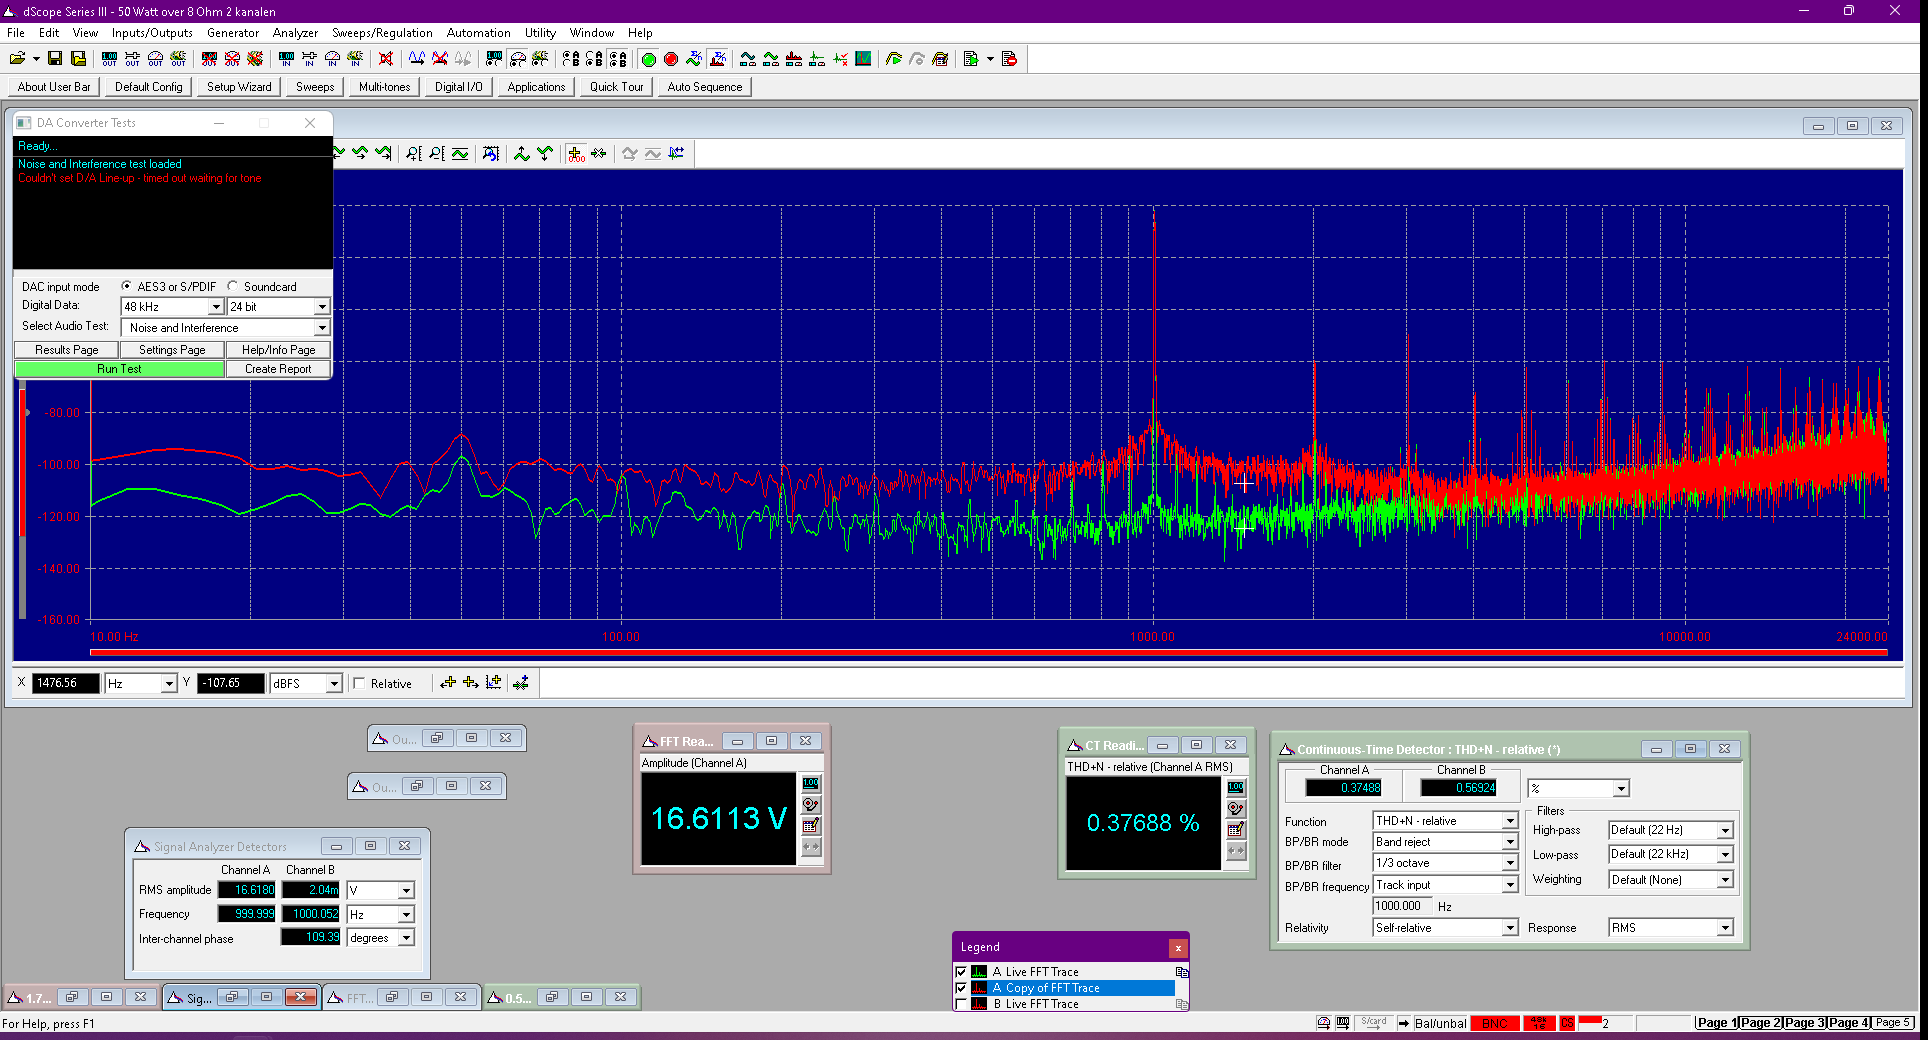Click the Quick Tour user bar button
Screen dimensions: 1928x1040
(616, 87)
